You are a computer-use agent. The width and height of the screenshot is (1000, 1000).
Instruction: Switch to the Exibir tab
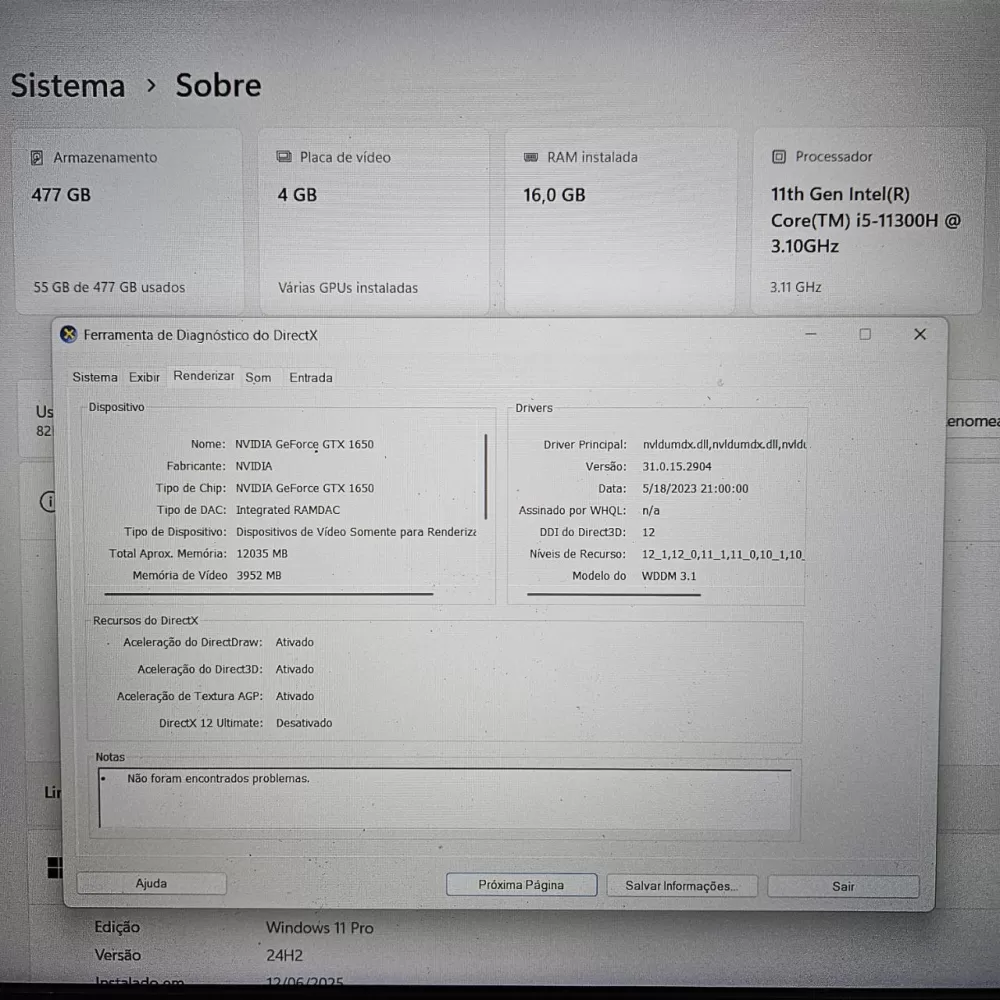coord(144,377)
